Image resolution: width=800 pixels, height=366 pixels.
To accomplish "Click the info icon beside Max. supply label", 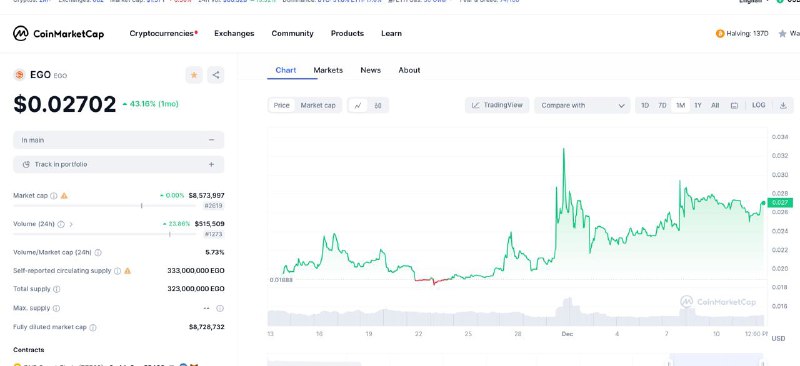I will pos(56,308).
